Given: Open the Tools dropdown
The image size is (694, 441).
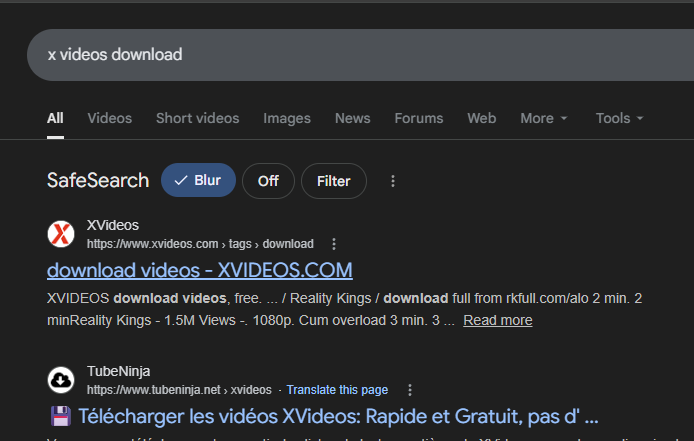Looking at the screenshot, I should pyautogui.click(x=619, y=118).
